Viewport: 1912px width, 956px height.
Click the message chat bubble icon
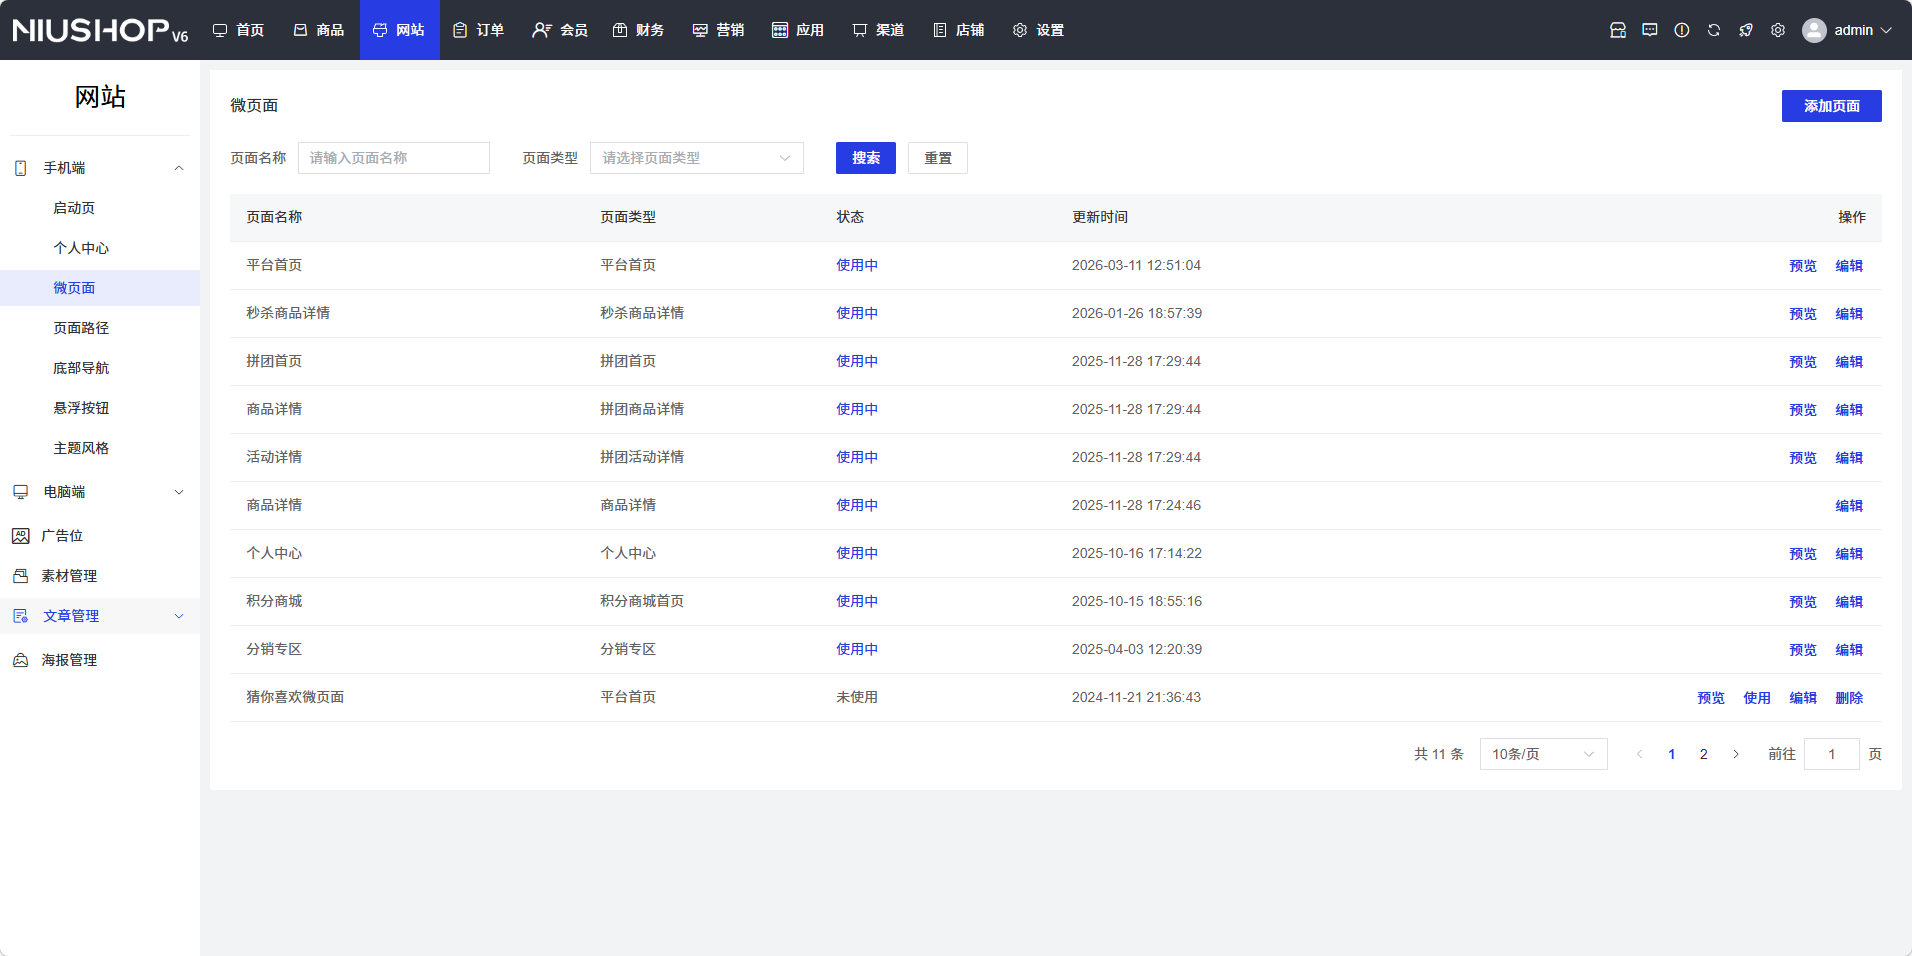tap(1649, 30)
